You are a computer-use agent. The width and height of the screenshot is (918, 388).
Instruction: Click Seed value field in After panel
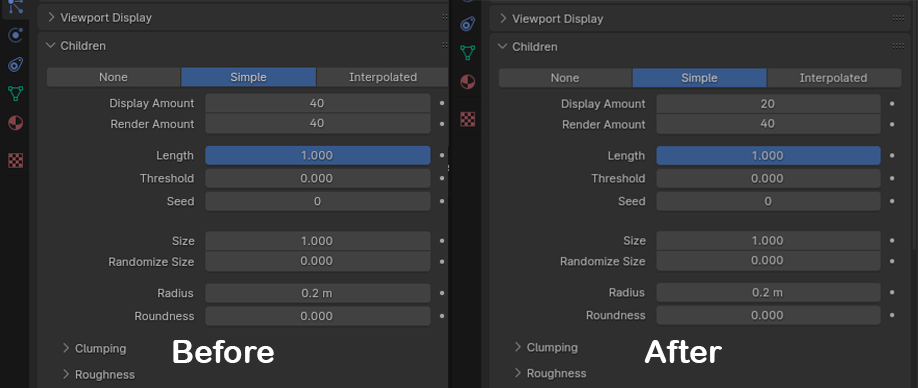768,201
